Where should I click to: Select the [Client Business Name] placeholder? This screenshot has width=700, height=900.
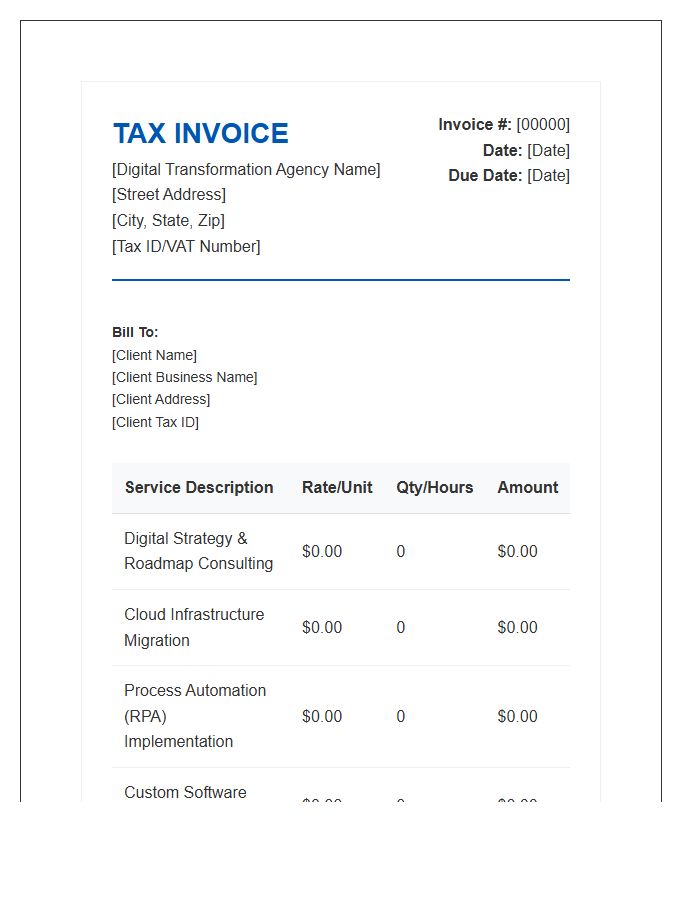[185, 377]
